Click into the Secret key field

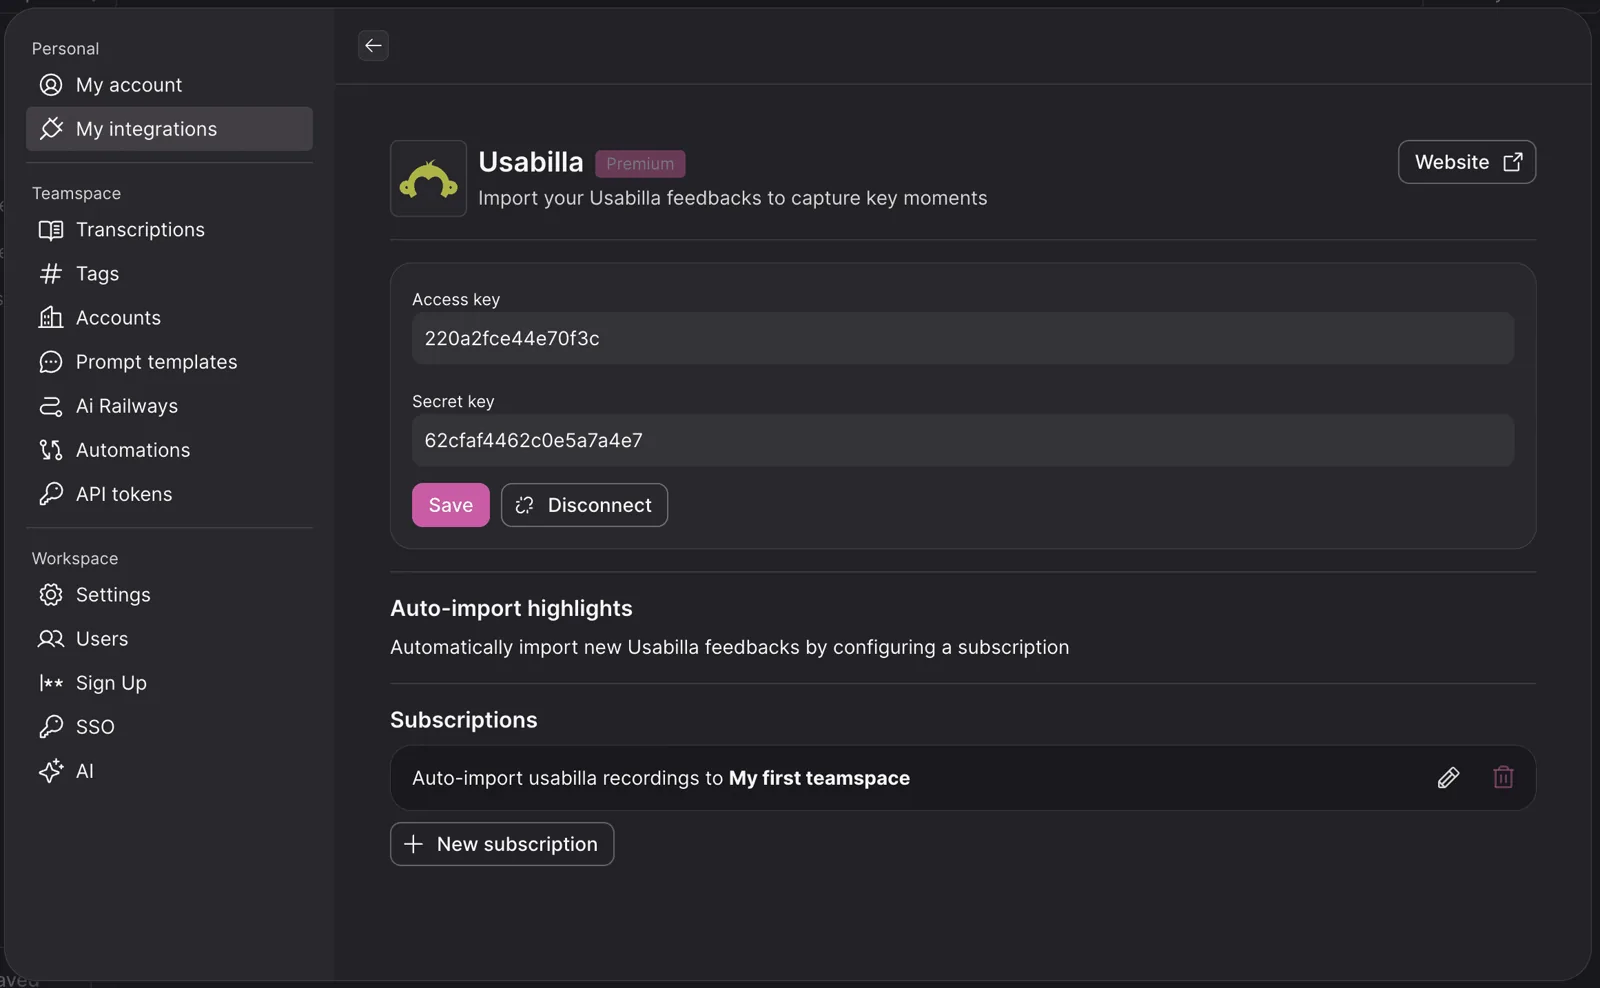963,440
